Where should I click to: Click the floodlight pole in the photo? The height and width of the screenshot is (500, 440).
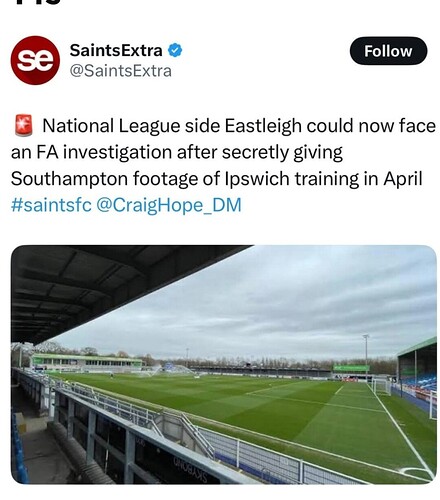click(x=366, y=357)
